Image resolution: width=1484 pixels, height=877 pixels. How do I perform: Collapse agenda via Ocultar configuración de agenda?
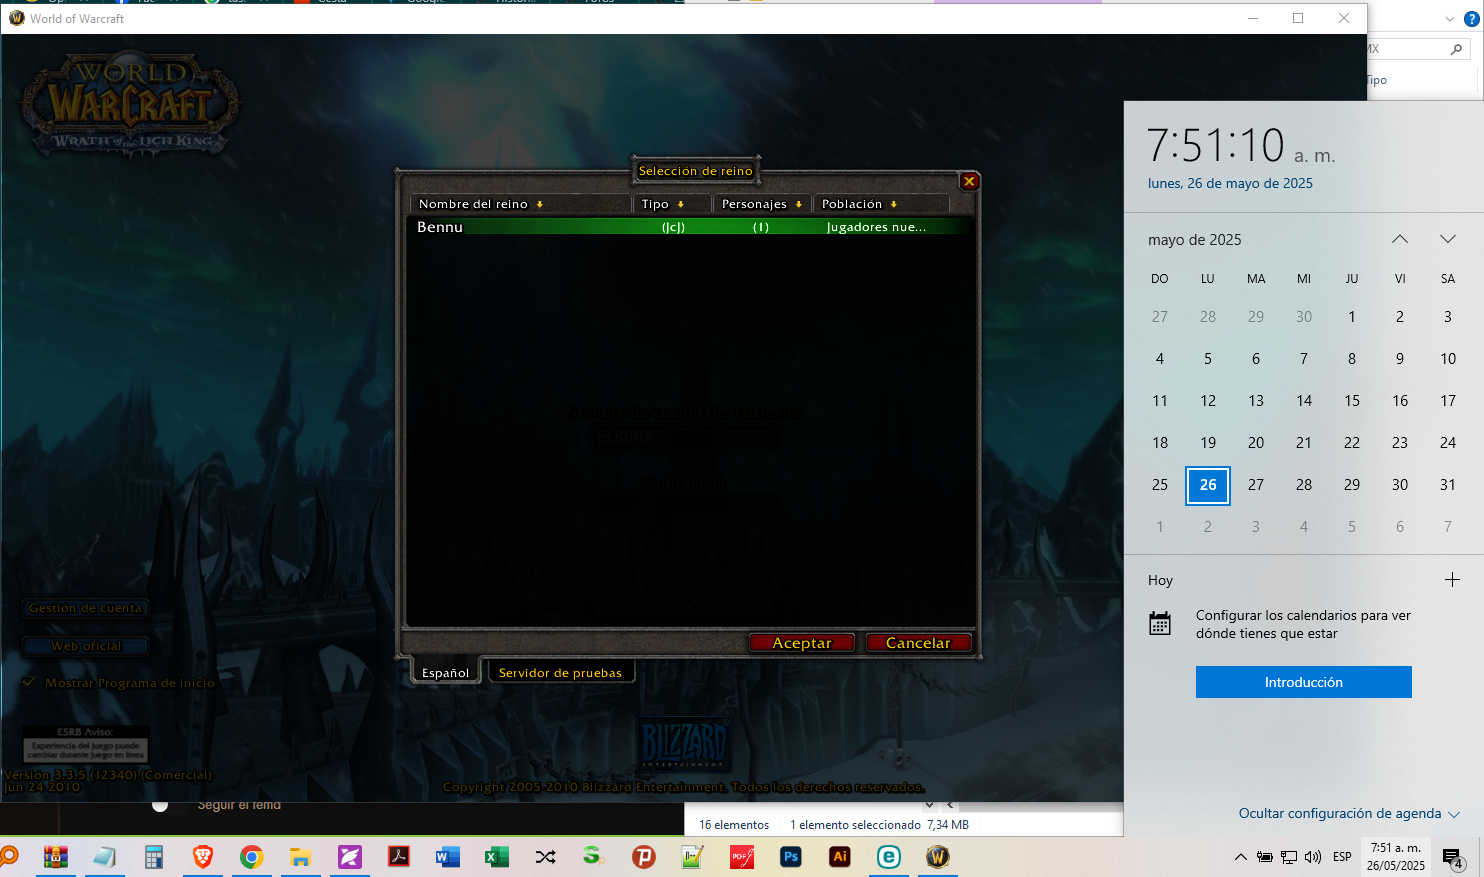(1349, 813)
